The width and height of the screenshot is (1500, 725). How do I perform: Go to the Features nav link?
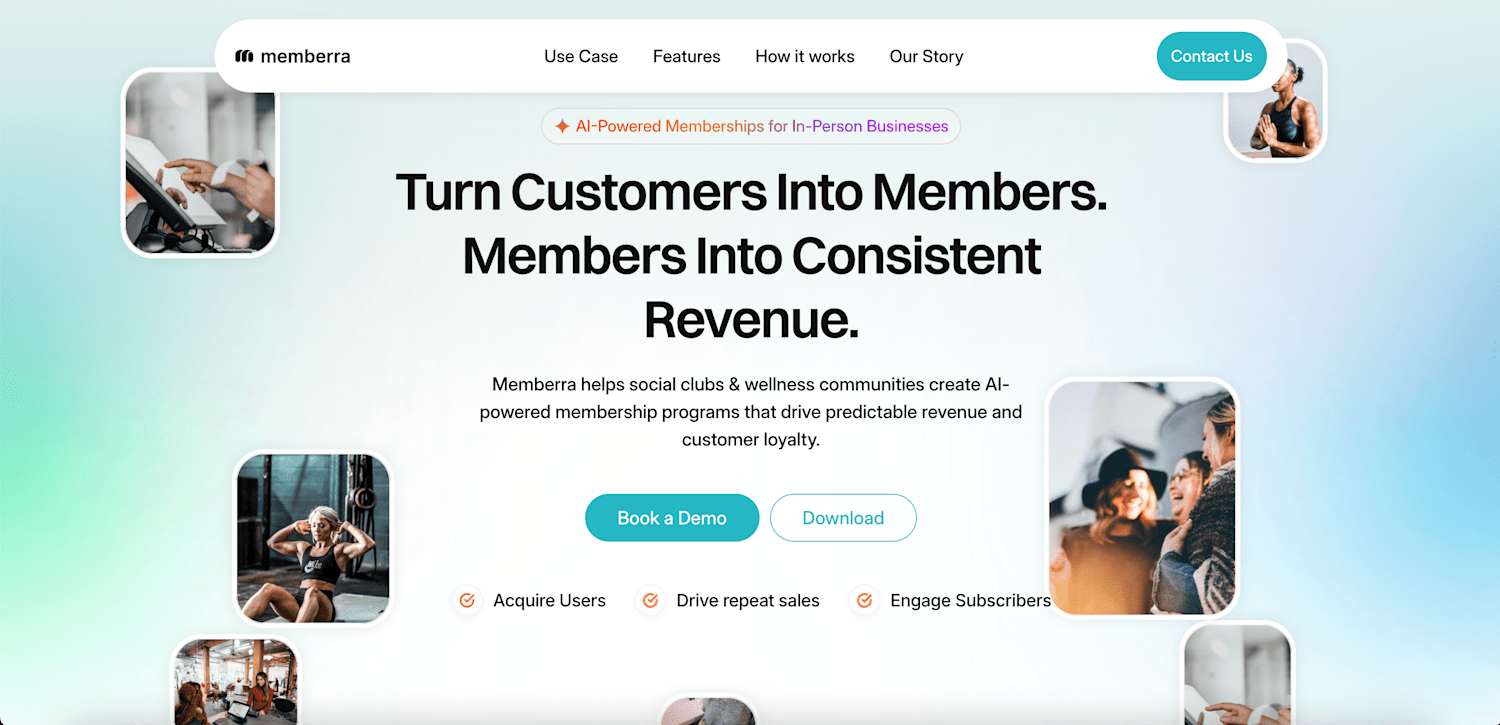point(687,56)
